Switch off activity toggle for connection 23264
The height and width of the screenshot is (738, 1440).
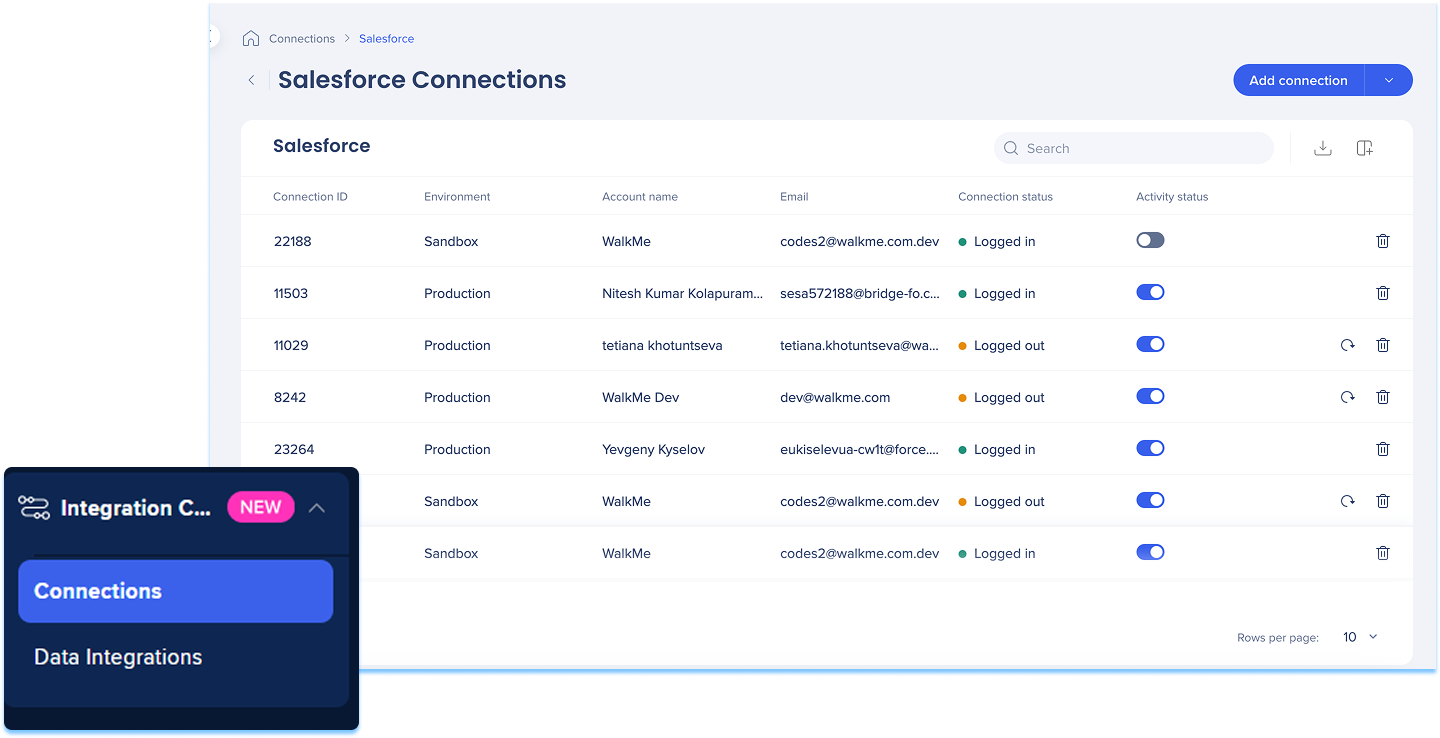coord(1150,449)
